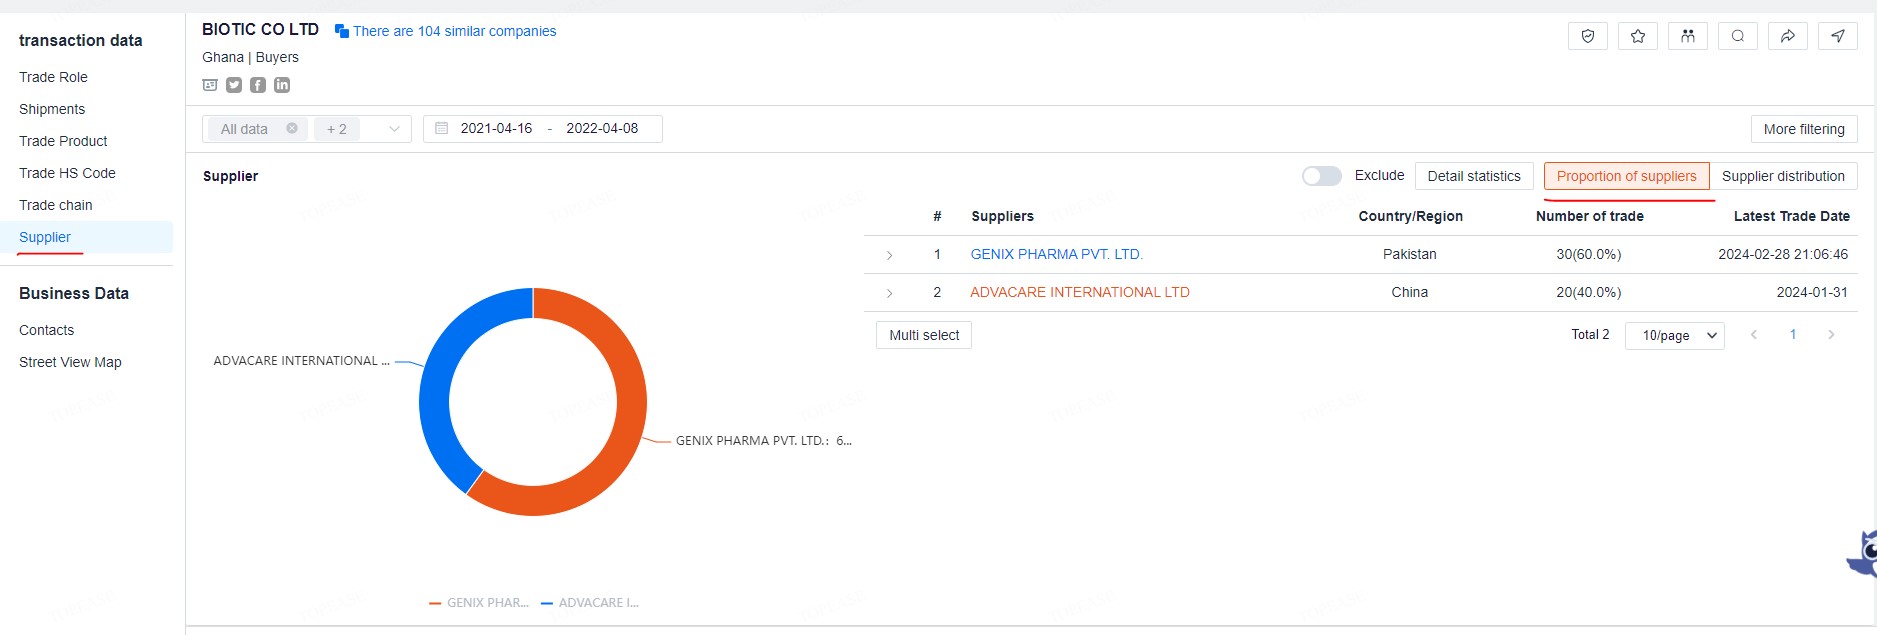The image size is (1877, 635).
Task: Select the Supplier sidebar item
Action: pos(86,237)
